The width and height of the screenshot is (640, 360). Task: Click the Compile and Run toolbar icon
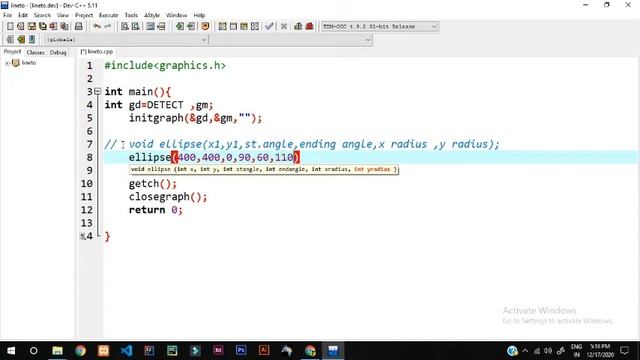[244, 27]
